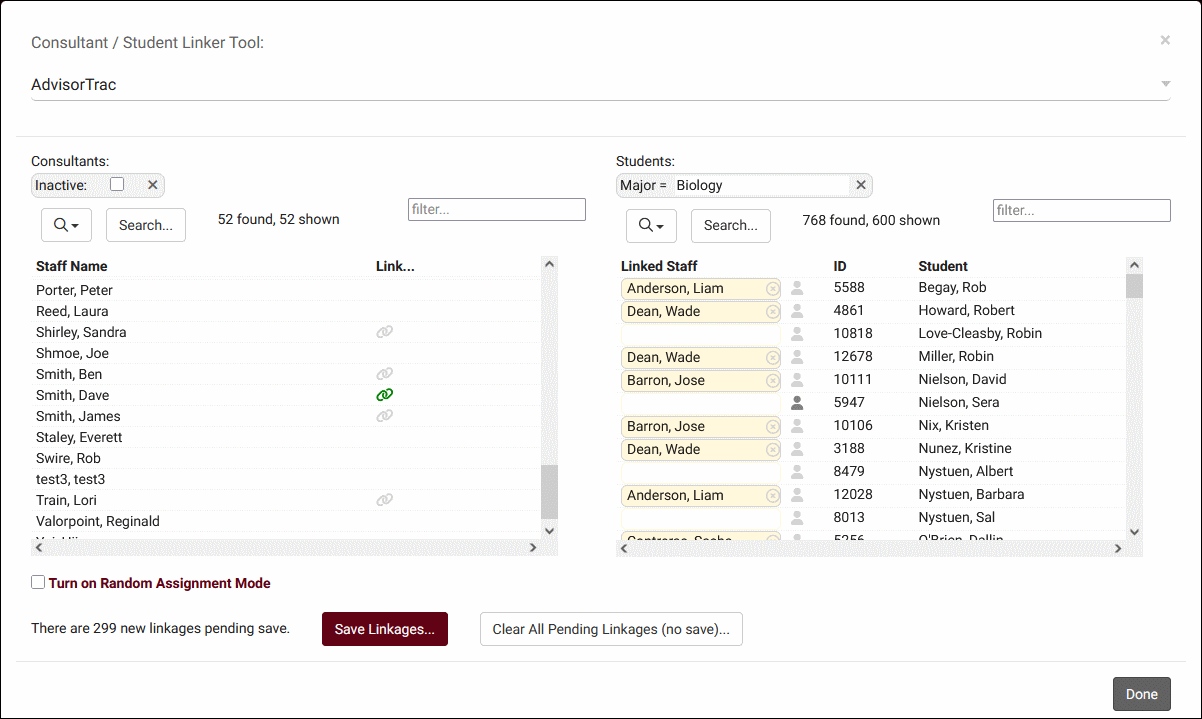The width and height of the screenshot is (1202, 719).
Task: Remove the Major = Biology student filter
Action: [860, 185]
